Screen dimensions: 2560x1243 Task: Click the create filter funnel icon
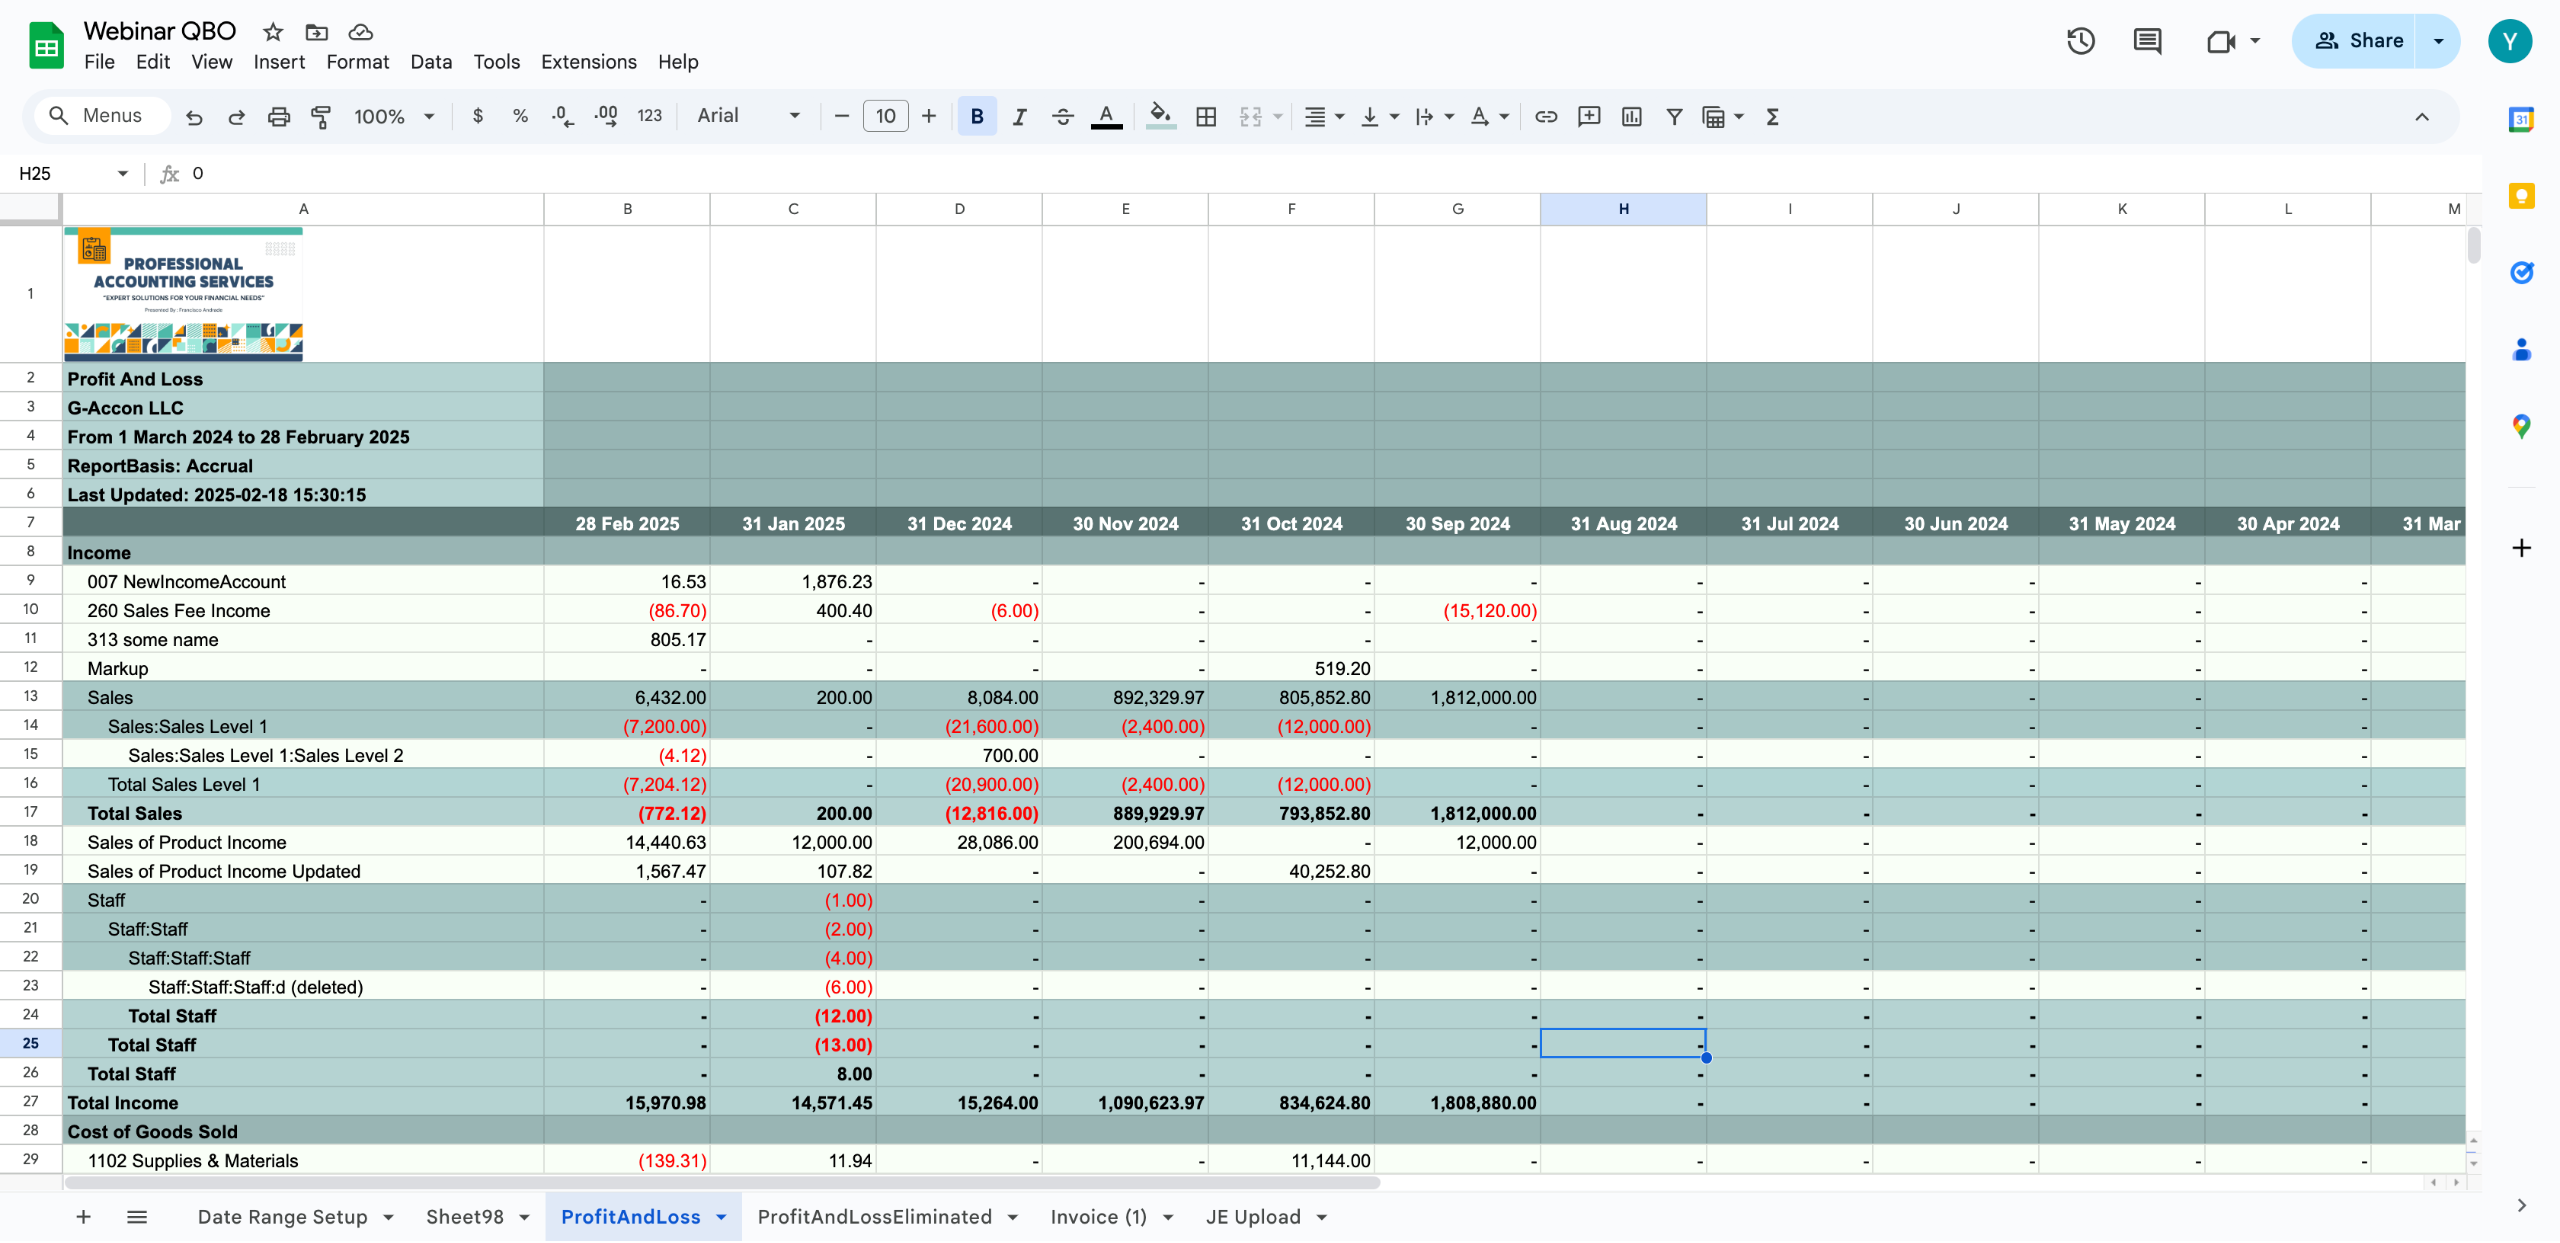(1673, 117)
